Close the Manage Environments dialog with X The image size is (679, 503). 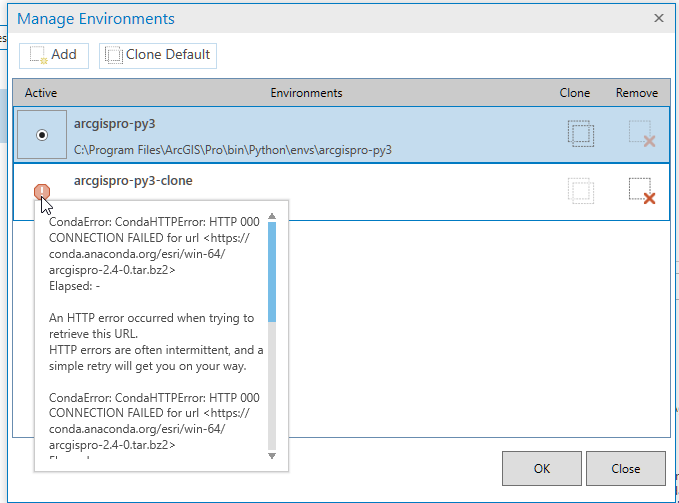tap(659, 18)
